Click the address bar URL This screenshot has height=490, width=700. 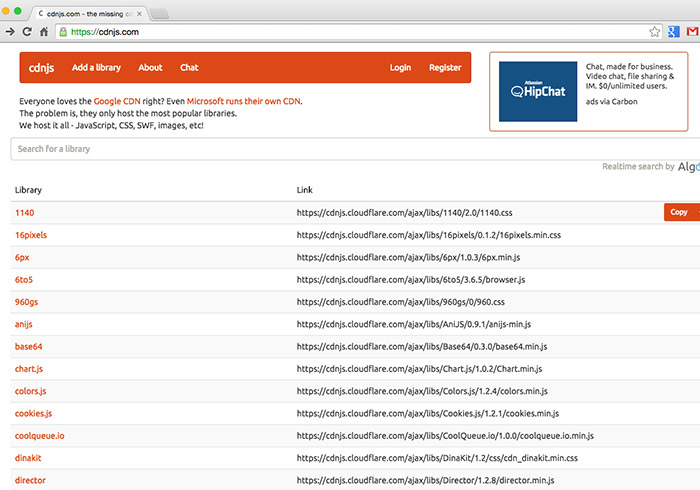[x=105, y=32]
